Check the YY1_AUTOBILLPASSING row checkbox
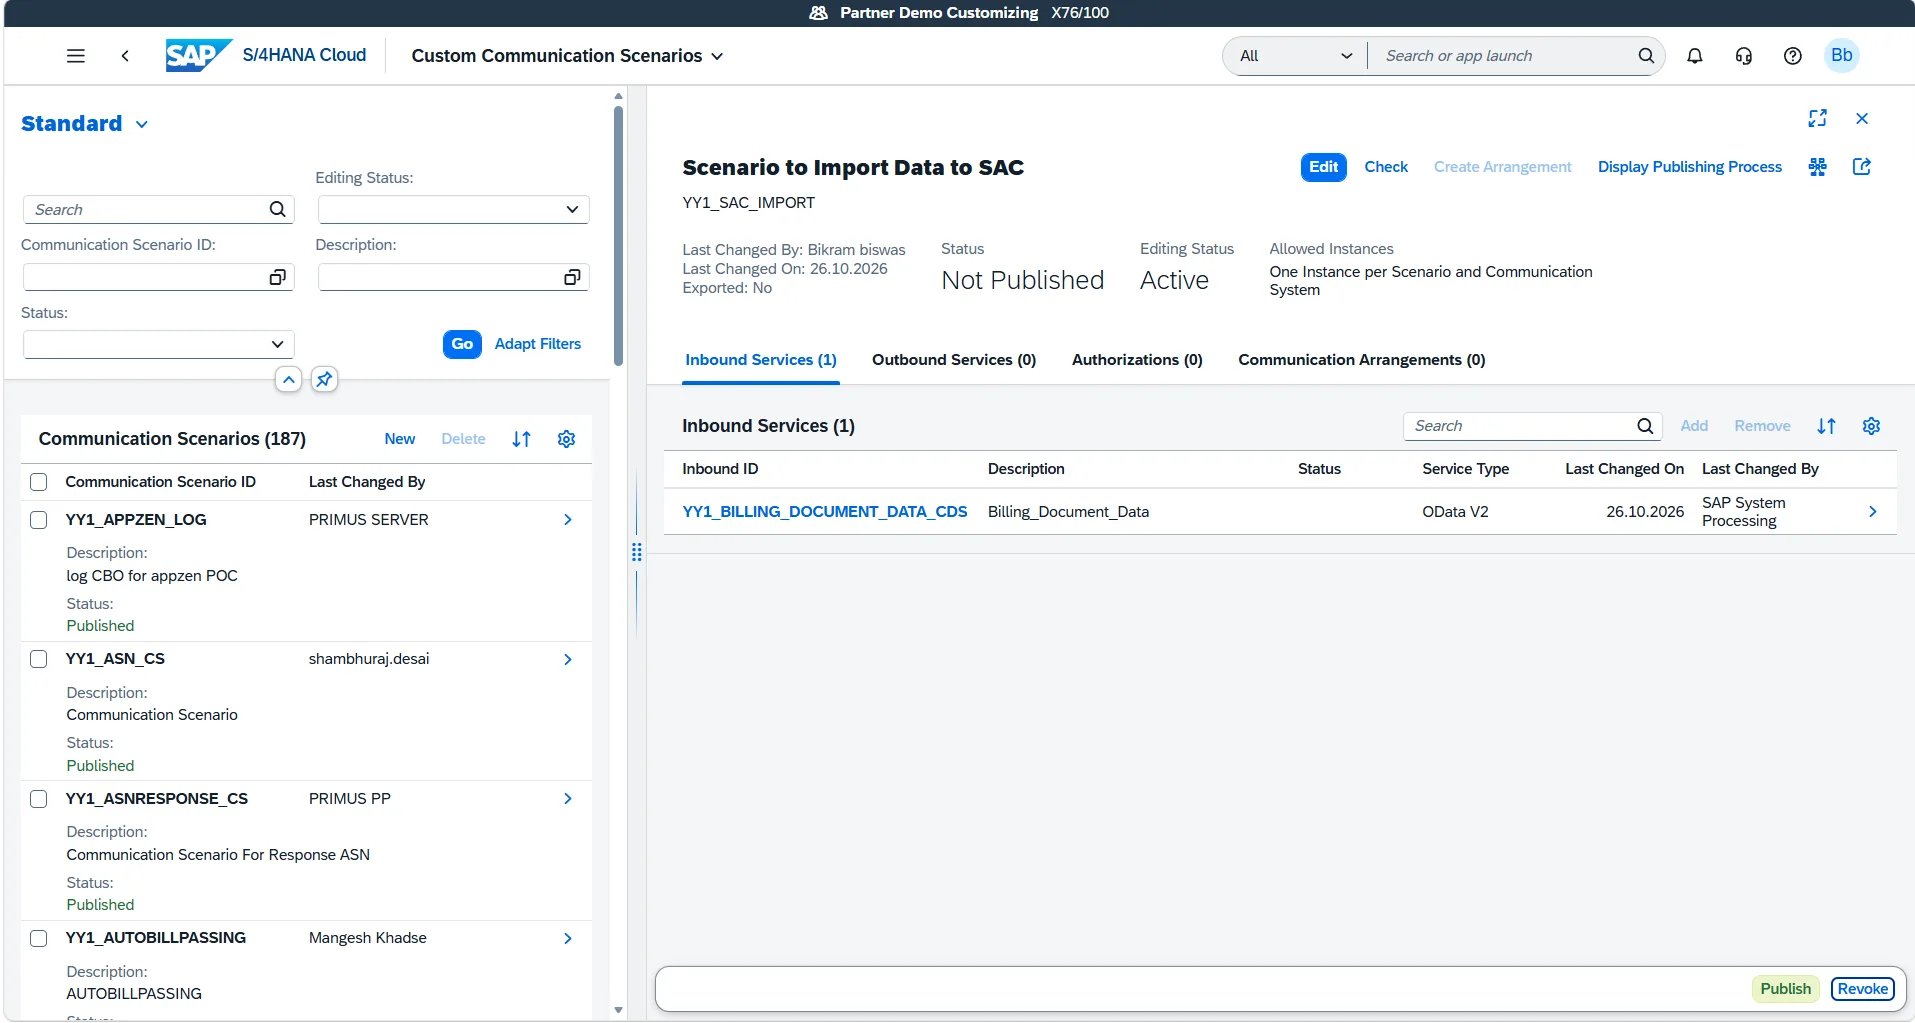Viewport: 1915px width, 1023px height. point(39,938)
